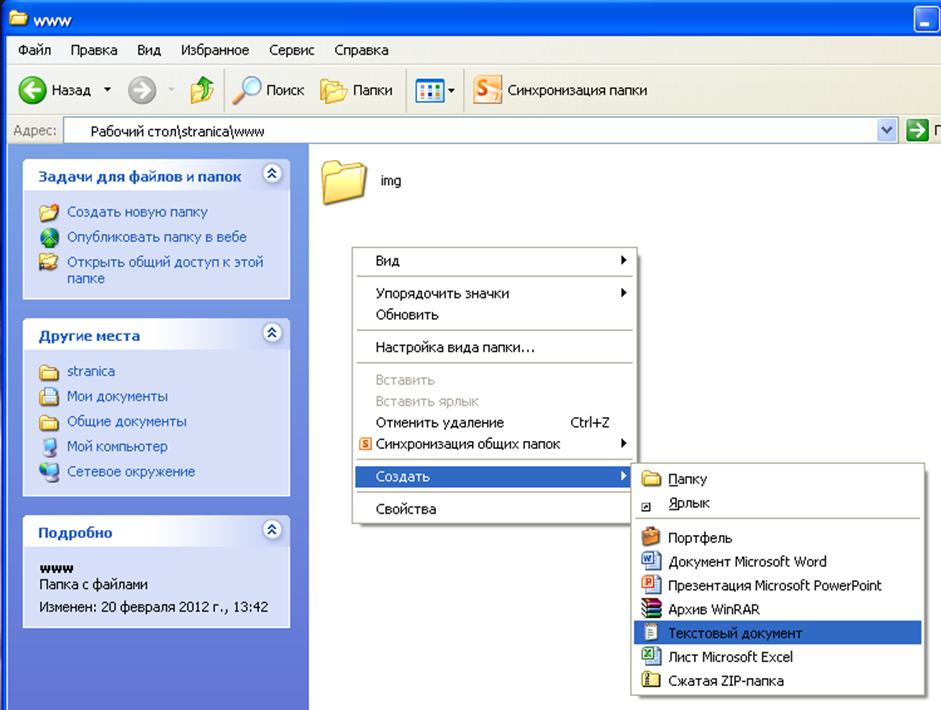Start folder synchronization from toolbar

click(561, 90)
